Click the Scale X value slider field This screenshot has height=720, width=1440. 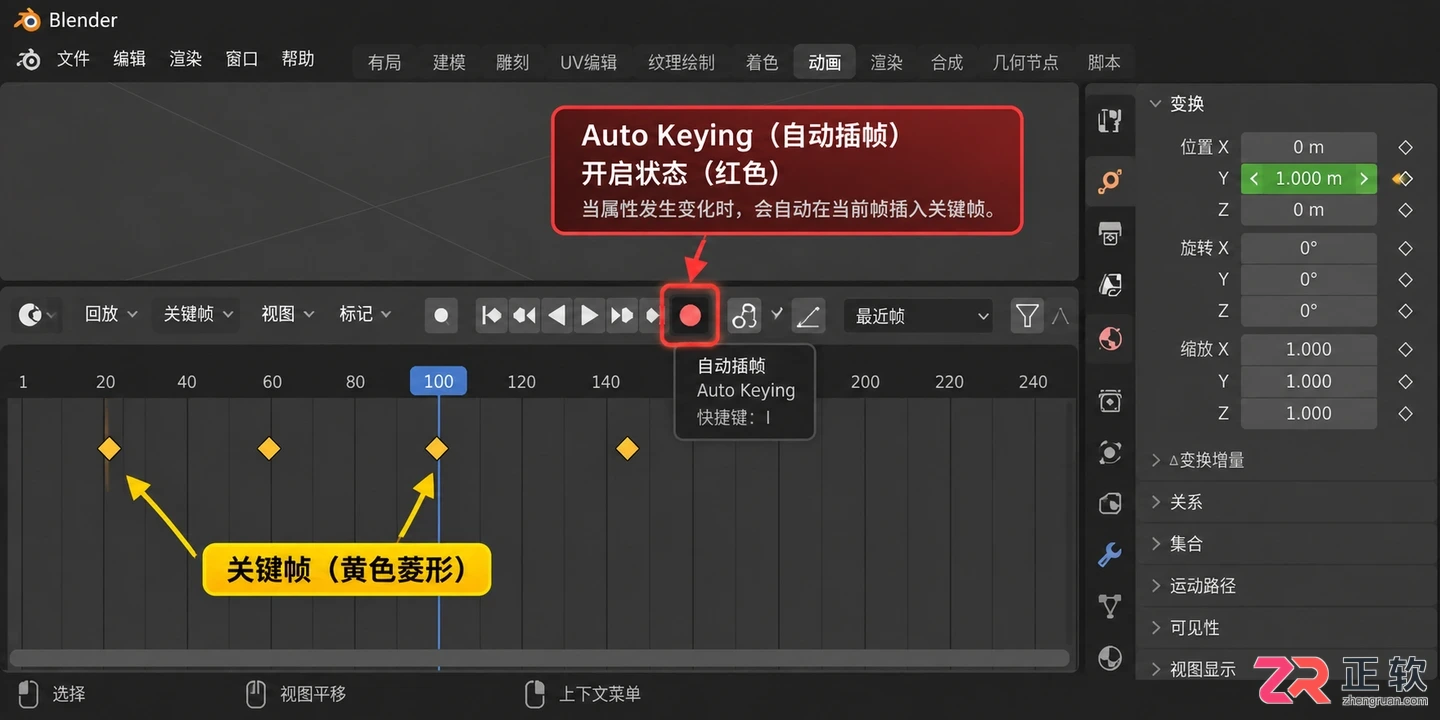pos(1309,350)
